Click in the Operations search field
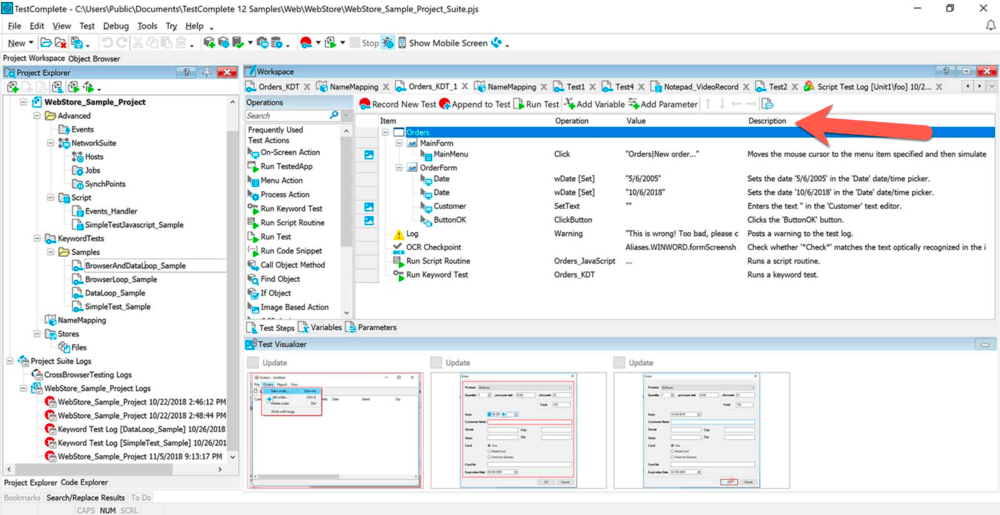This screenshot has height=515, width=1000. click(x=287, y=115)
